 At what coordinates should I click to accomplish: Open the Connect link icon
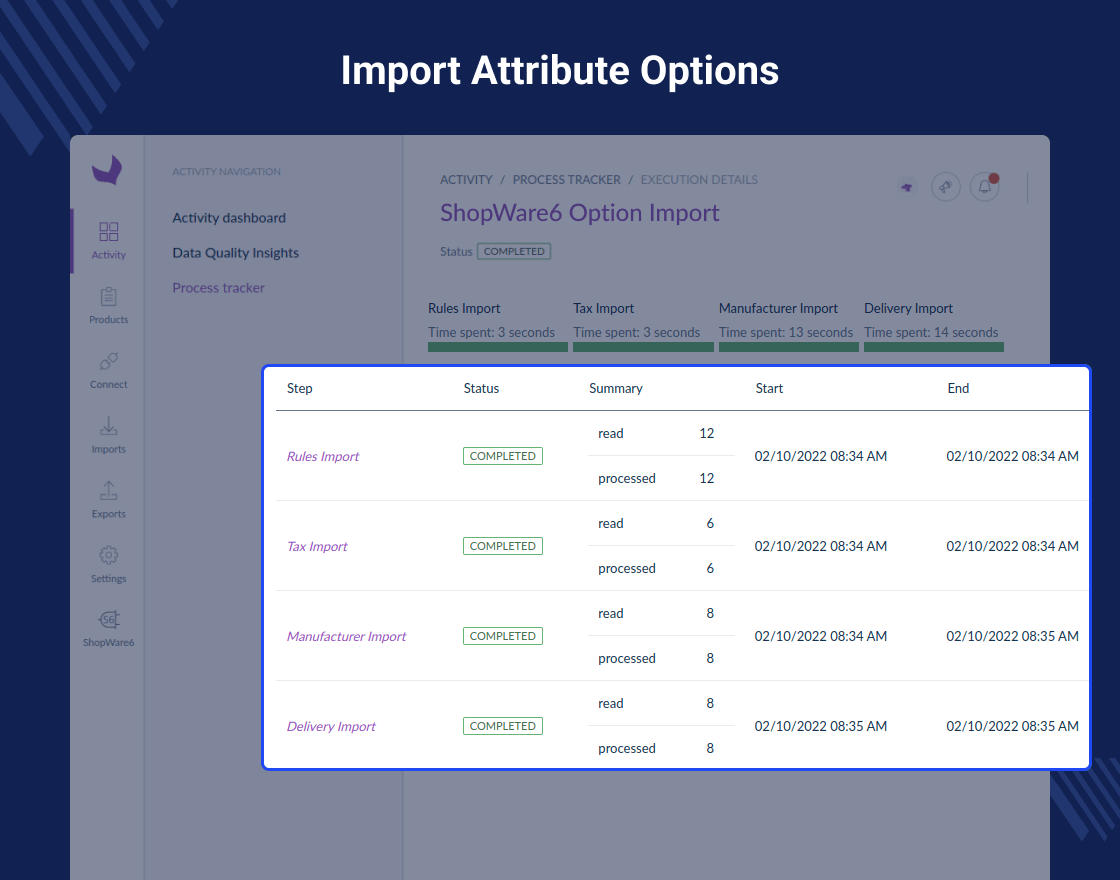(109, 361)
